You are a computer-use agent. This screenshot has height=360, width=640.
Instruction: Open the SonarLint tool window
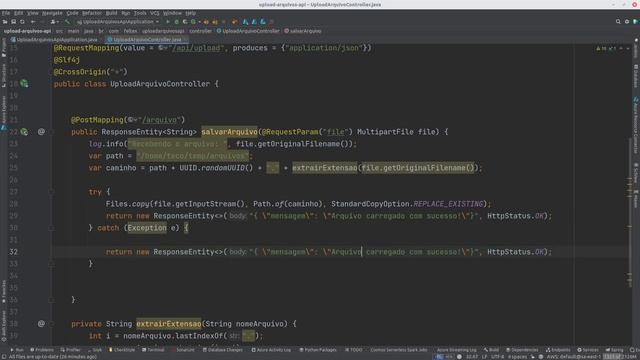[182, 350]
